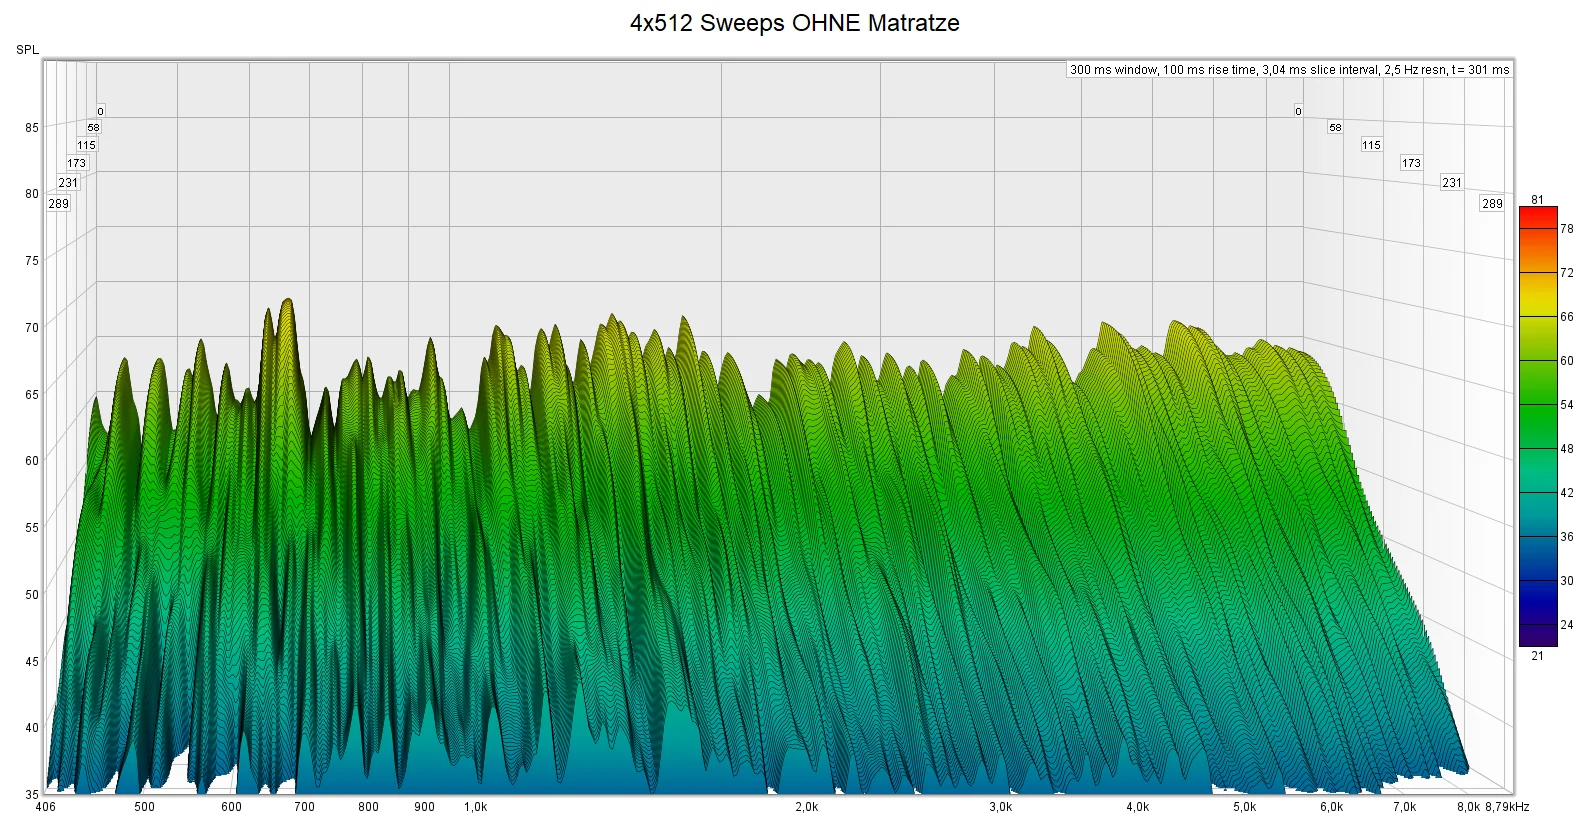Select the 54 label on the color scale
This screenshot has width=1590, height=818.
[1567, 405]
